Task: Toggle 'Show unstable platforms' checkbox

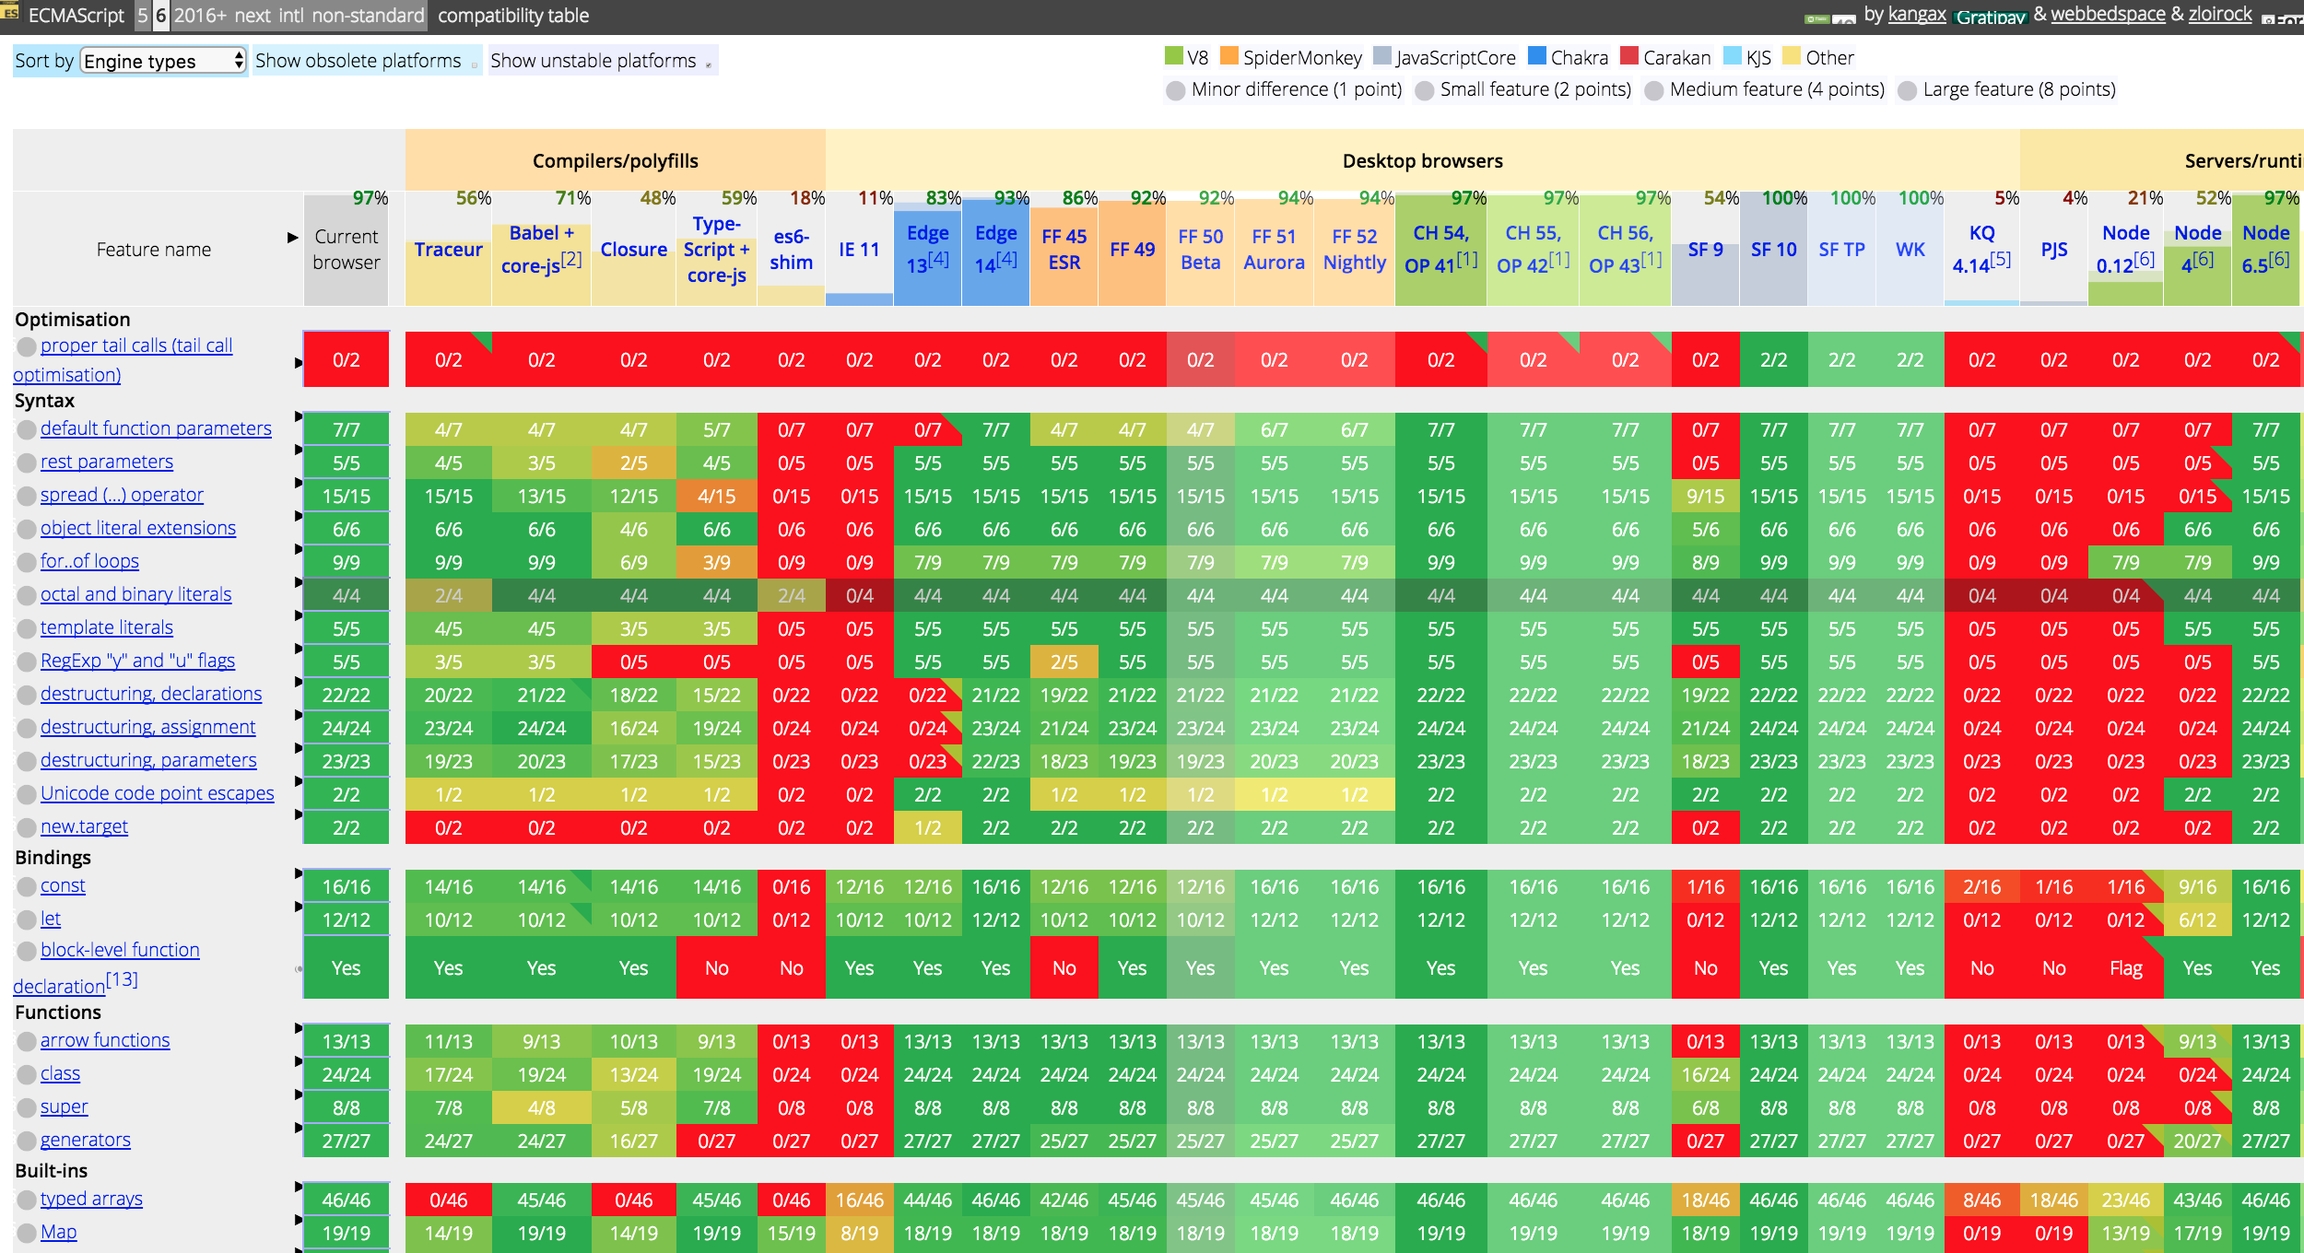Action: point(708,65)
